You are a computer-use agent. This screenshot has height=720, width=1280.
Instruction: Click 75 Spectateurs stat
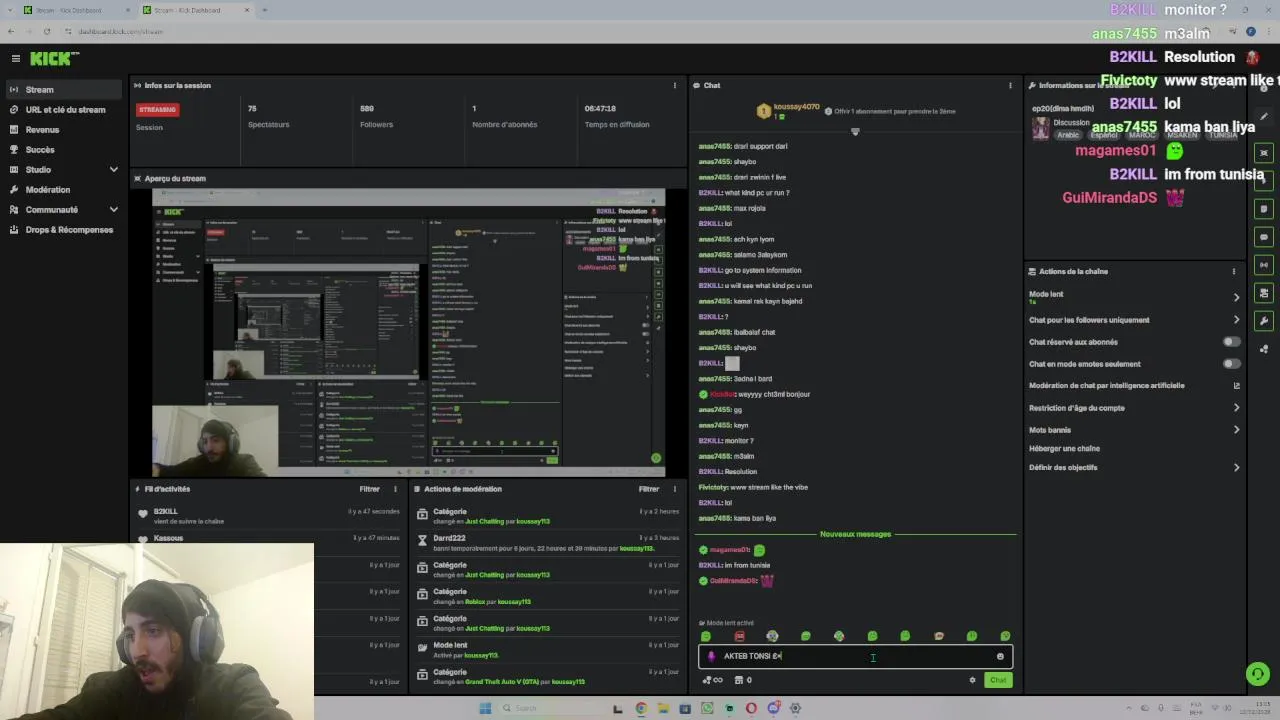pos(268,116)
